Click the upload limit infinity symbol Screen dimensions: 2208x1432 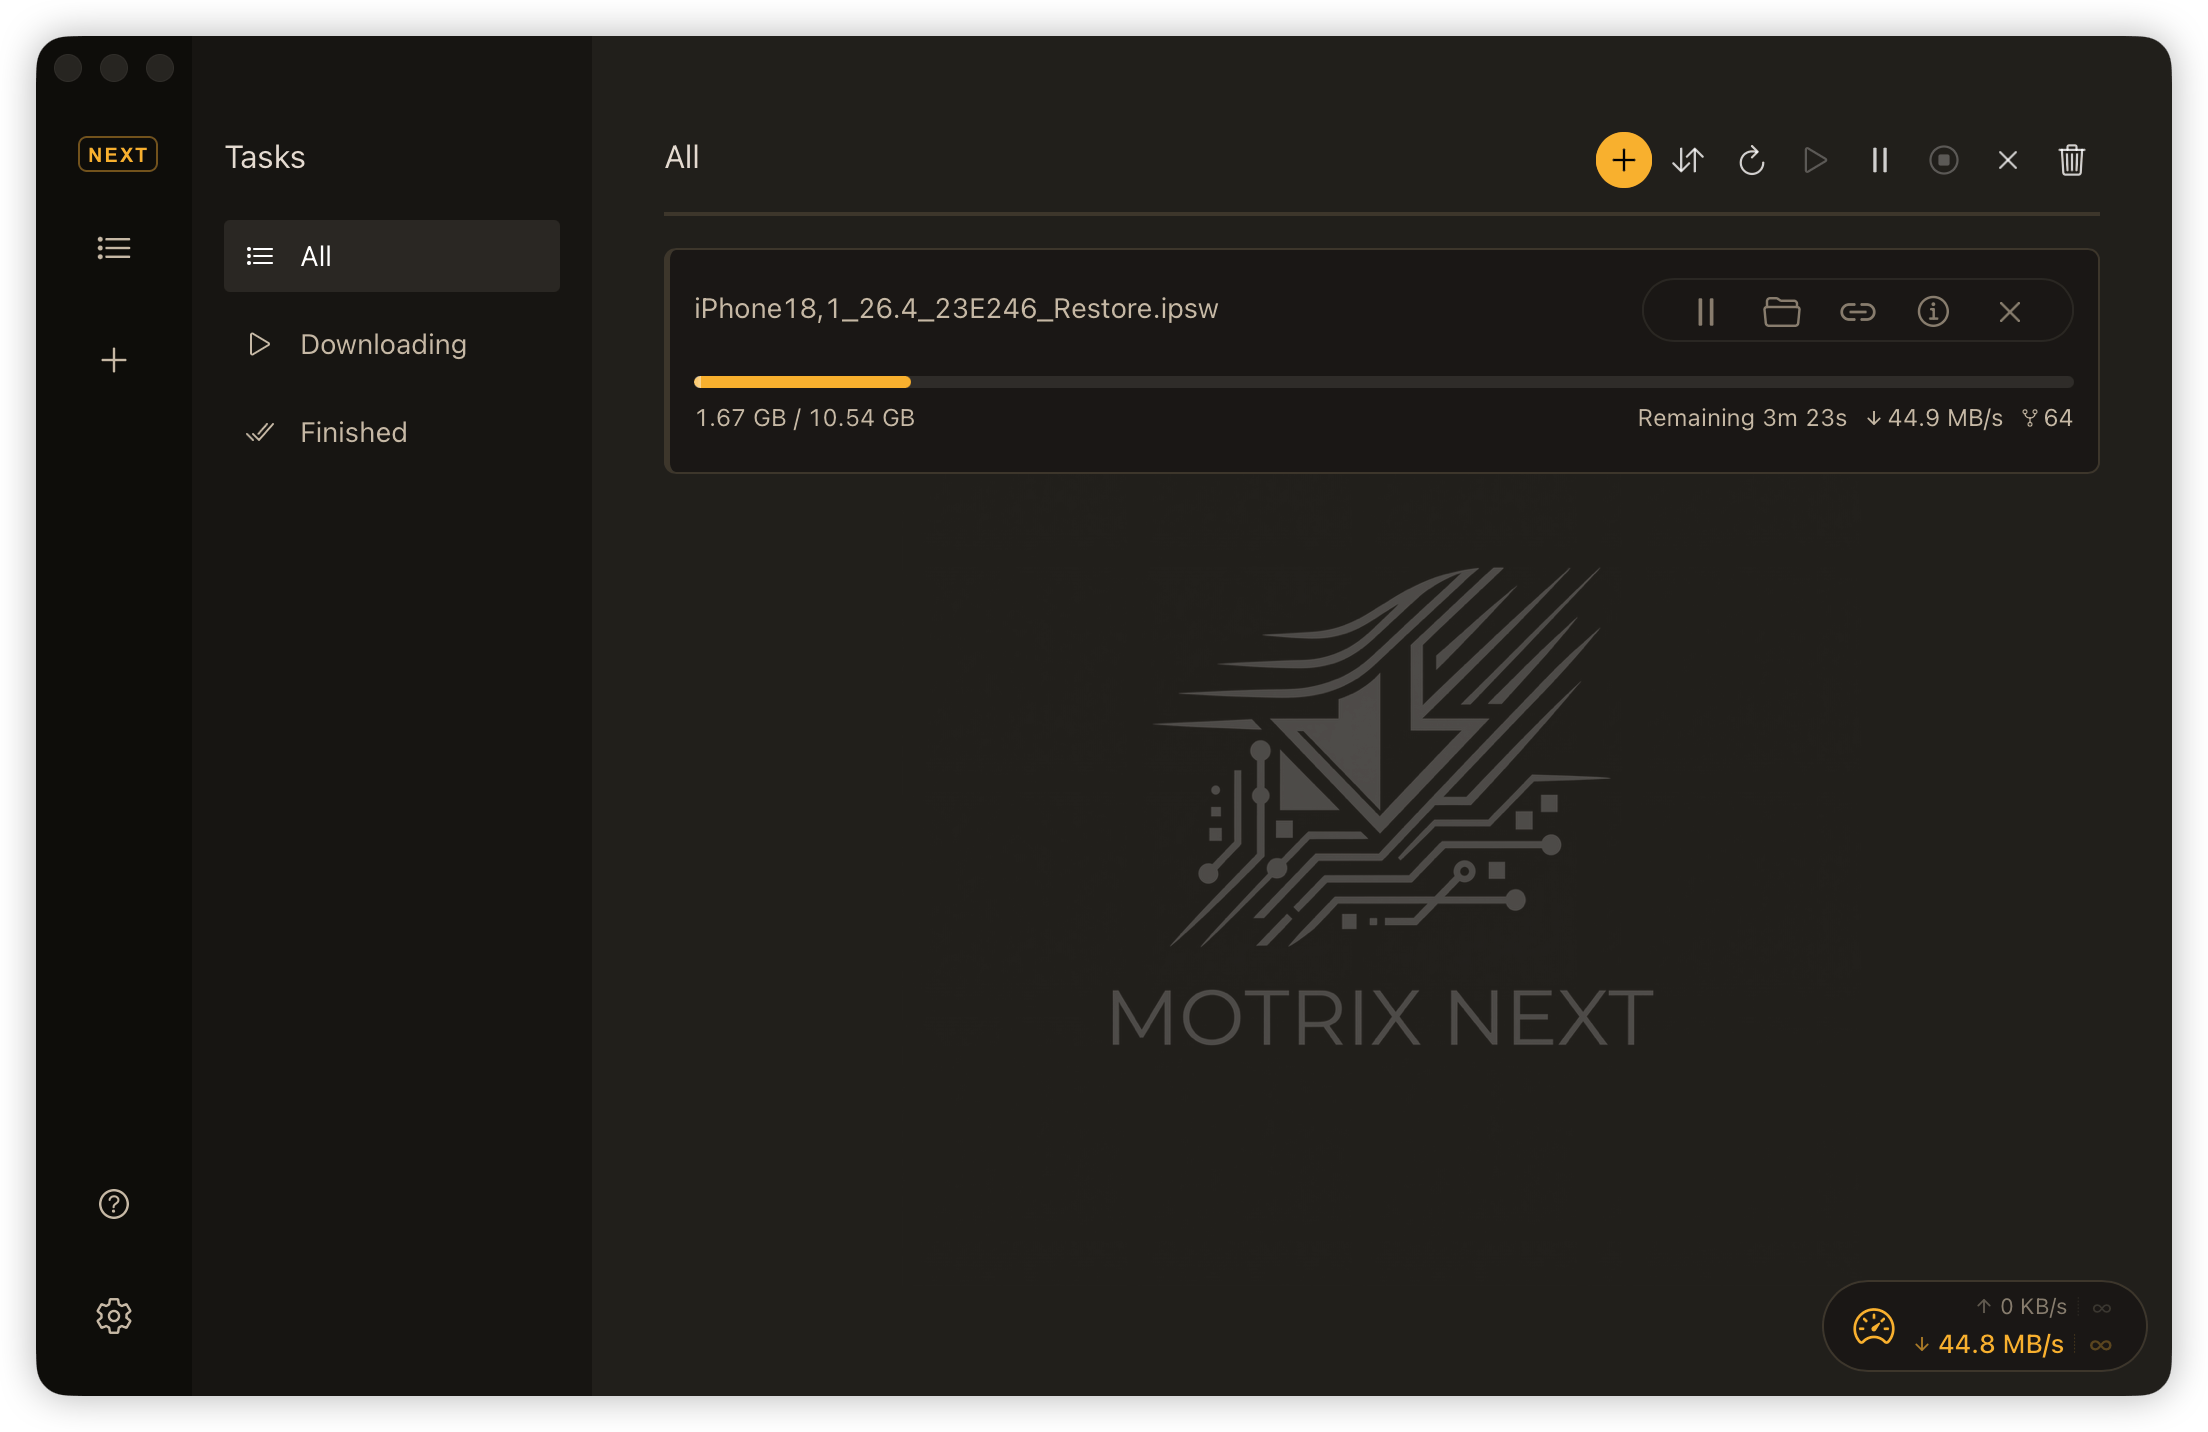pos(2102,1308)
